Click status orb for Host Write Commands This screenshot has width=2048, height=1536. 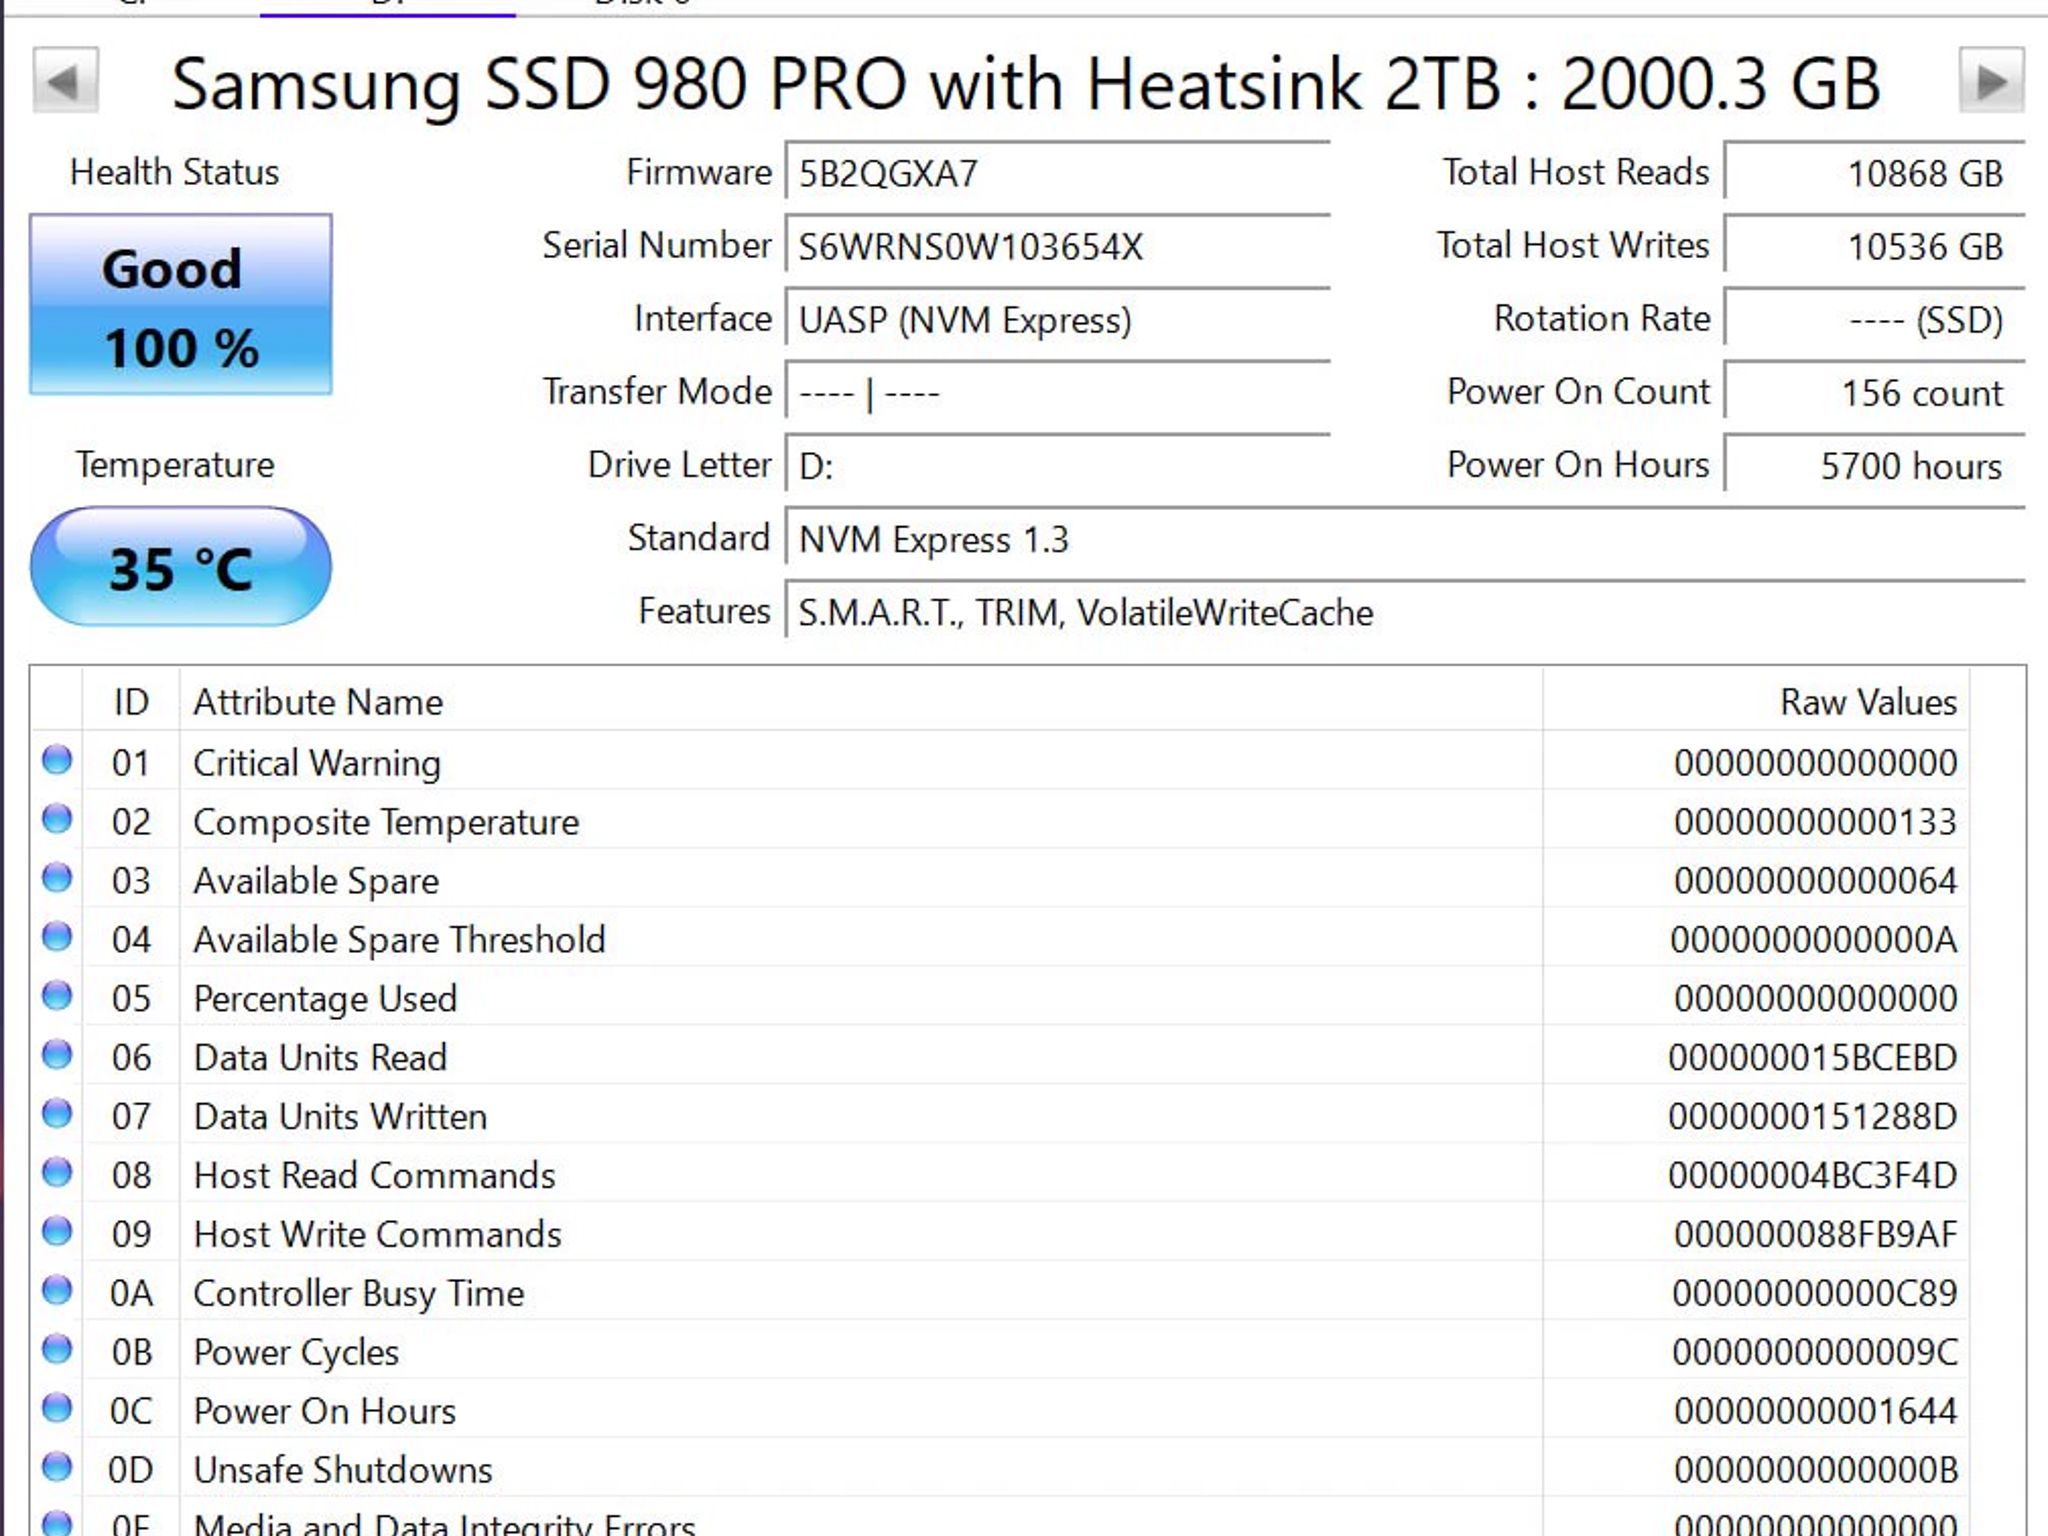click(57, 1233)
